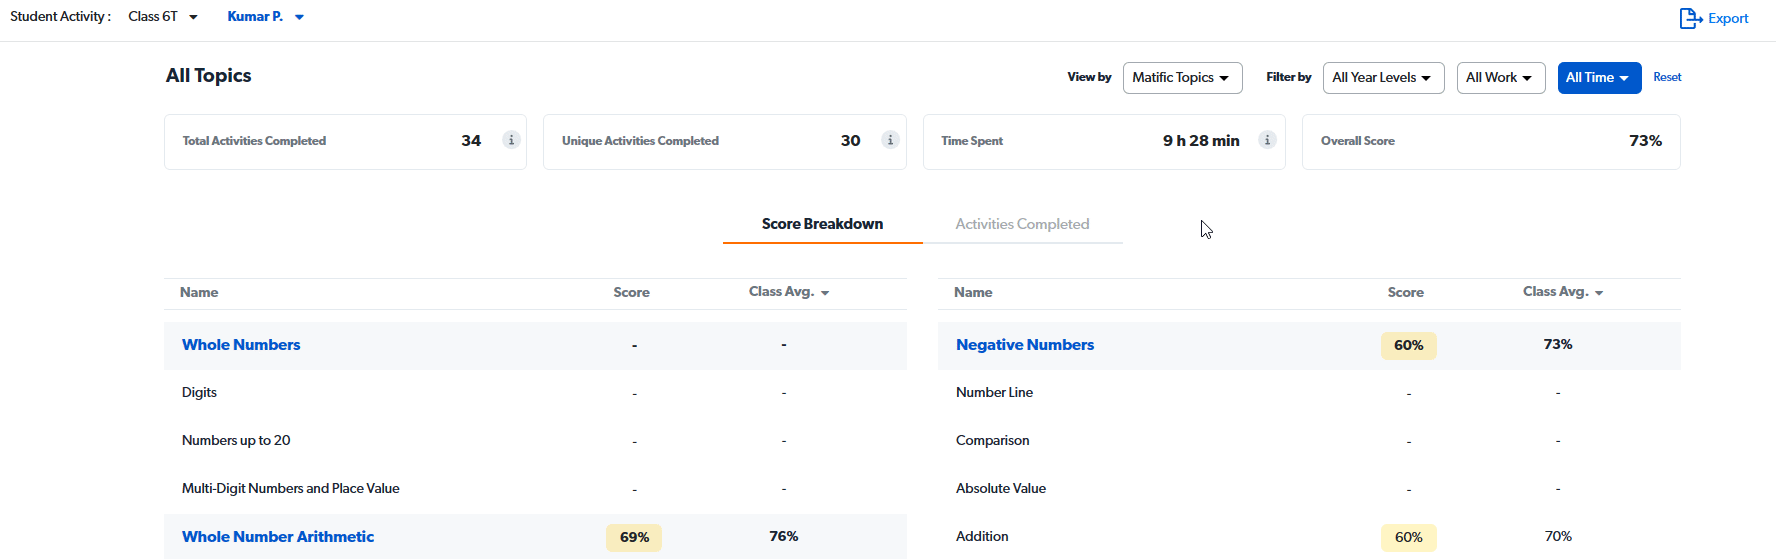Image resolution: width=1776 pixels, height=559 pixels.
Task: Open the All Work filter dropdown
Action: coord(1500,78)
